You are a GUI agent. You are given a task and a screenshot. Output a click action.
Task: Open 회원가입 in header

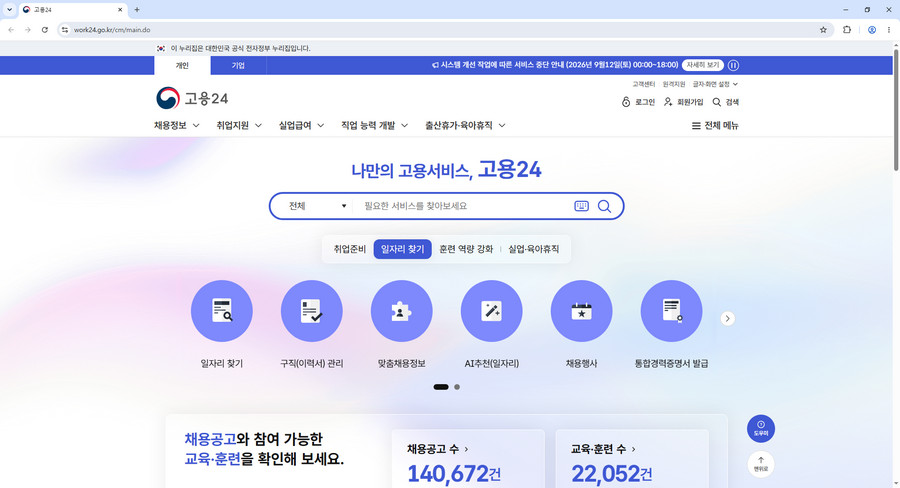(x=684, y=102)
